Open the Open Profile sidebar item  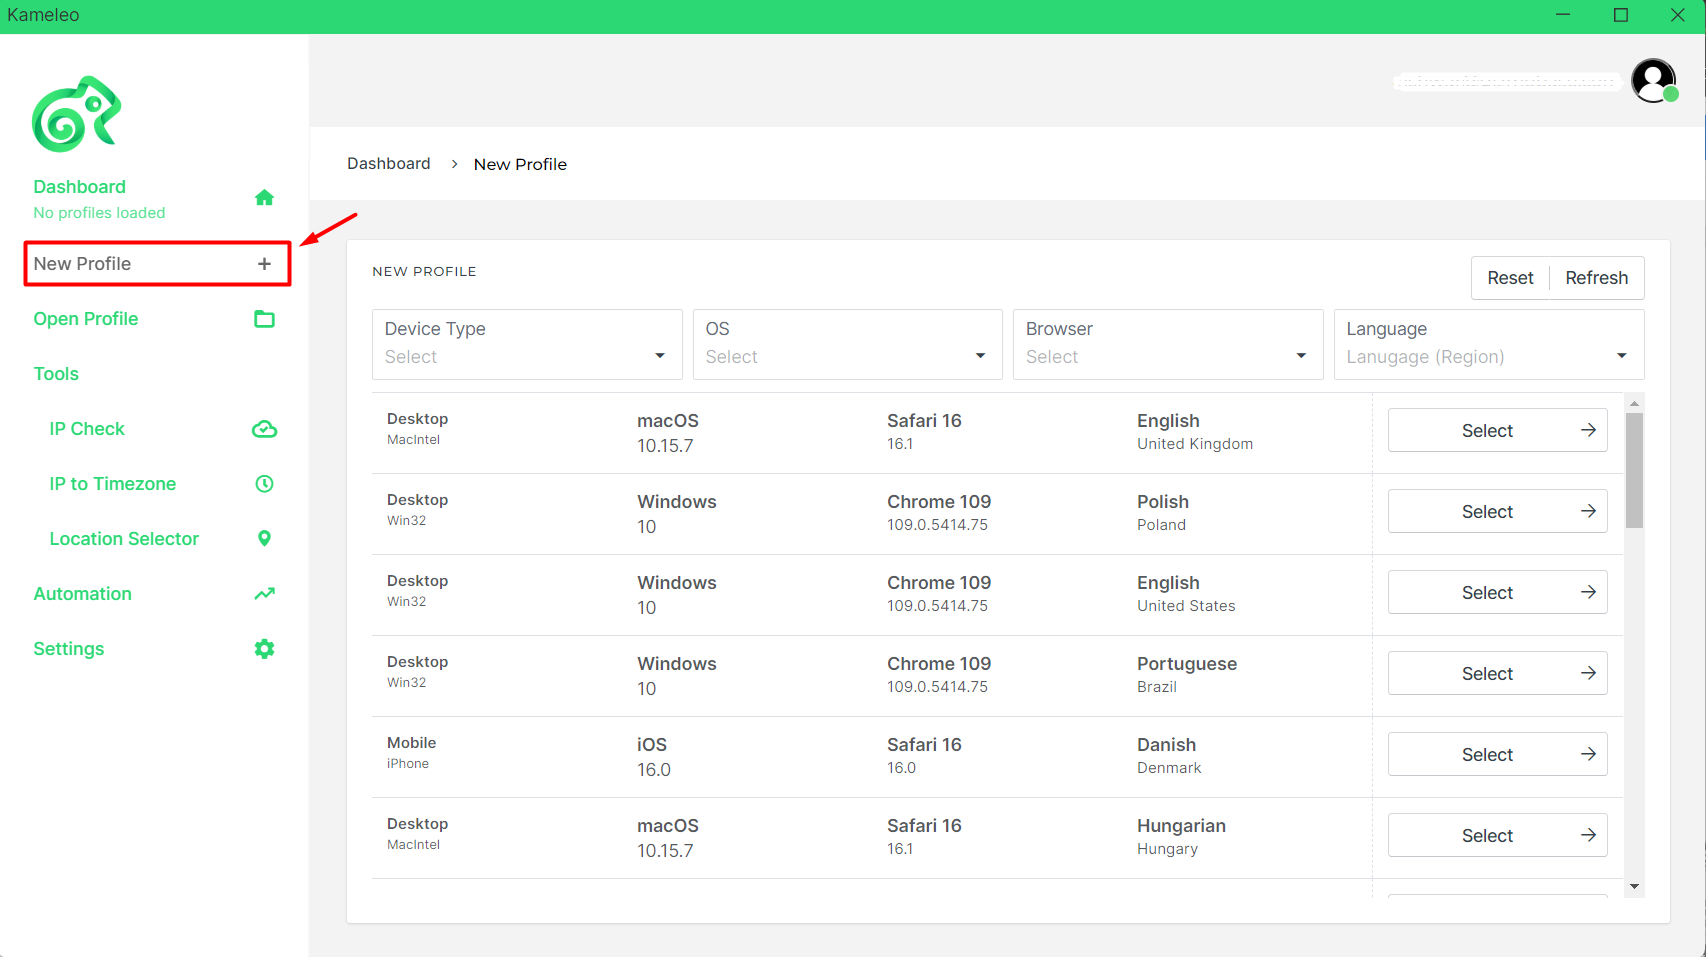86,319
